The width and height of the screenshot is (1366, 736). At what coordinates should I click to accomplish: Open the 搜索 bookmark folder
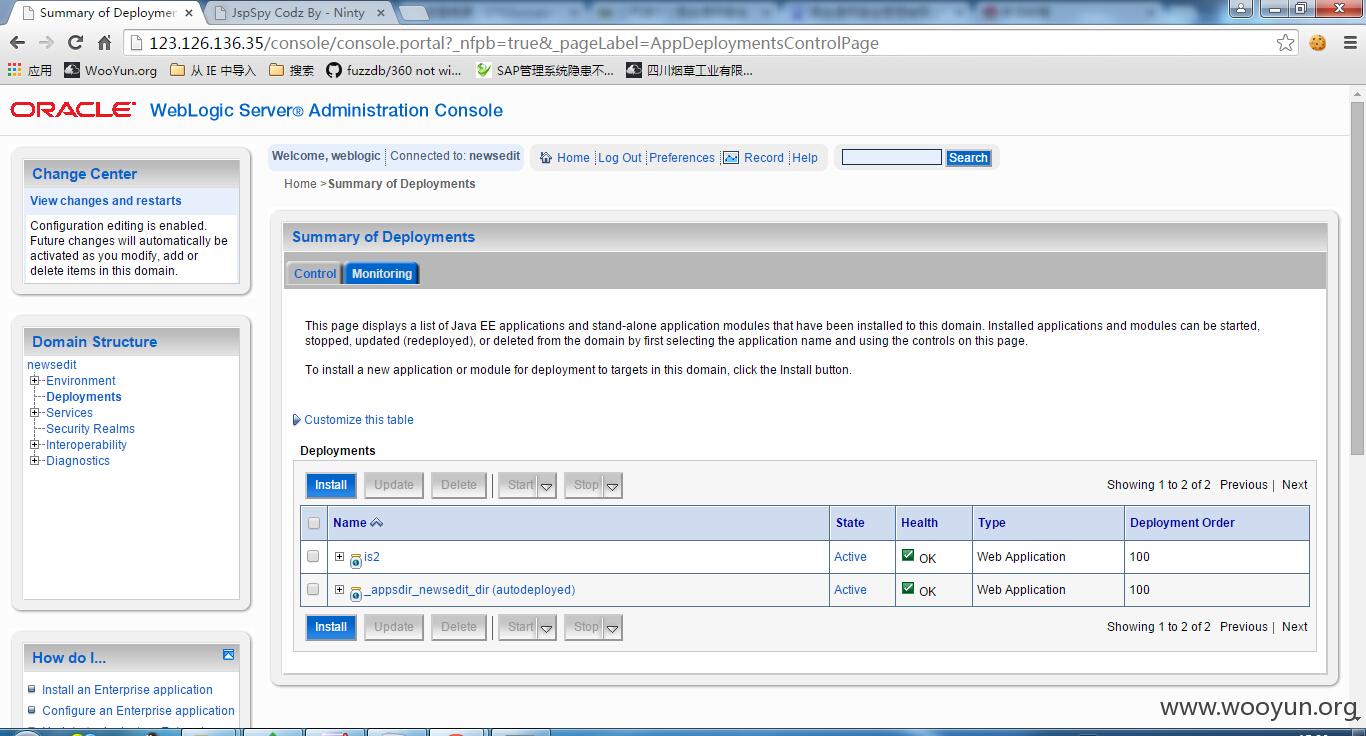291,70
